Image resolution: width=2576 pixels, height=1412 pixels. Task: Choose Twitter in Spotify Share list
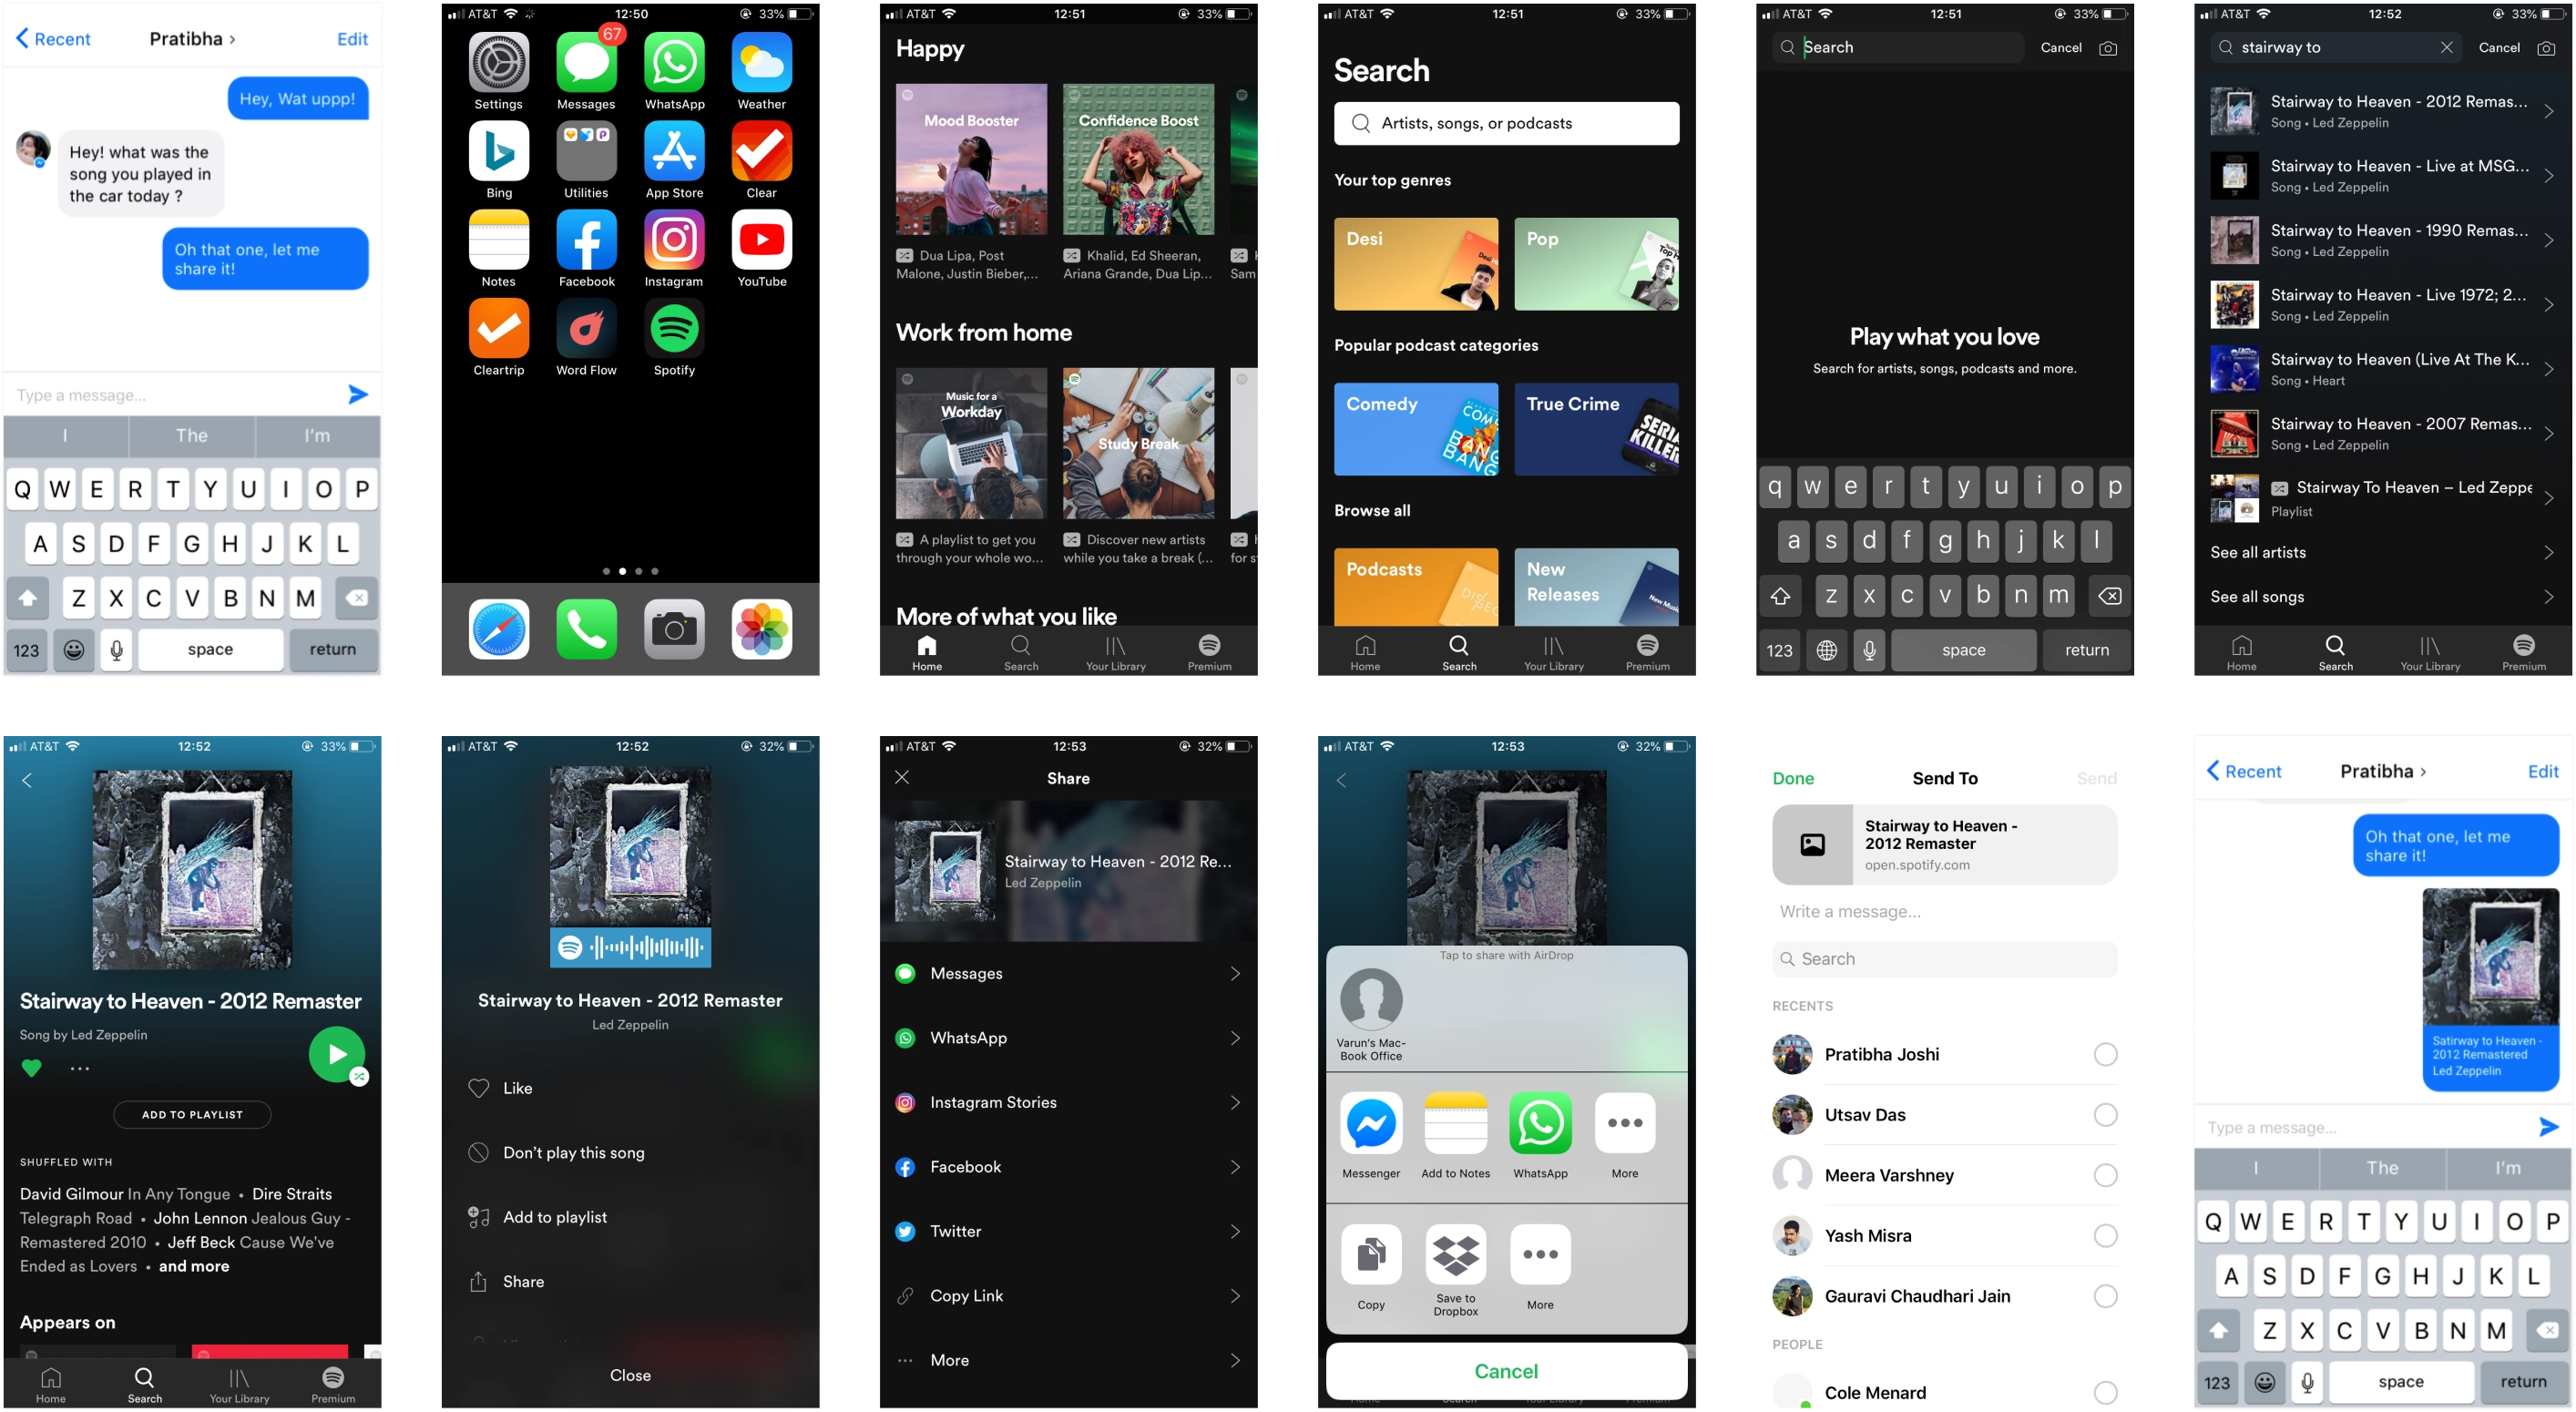(1068, 1231)
